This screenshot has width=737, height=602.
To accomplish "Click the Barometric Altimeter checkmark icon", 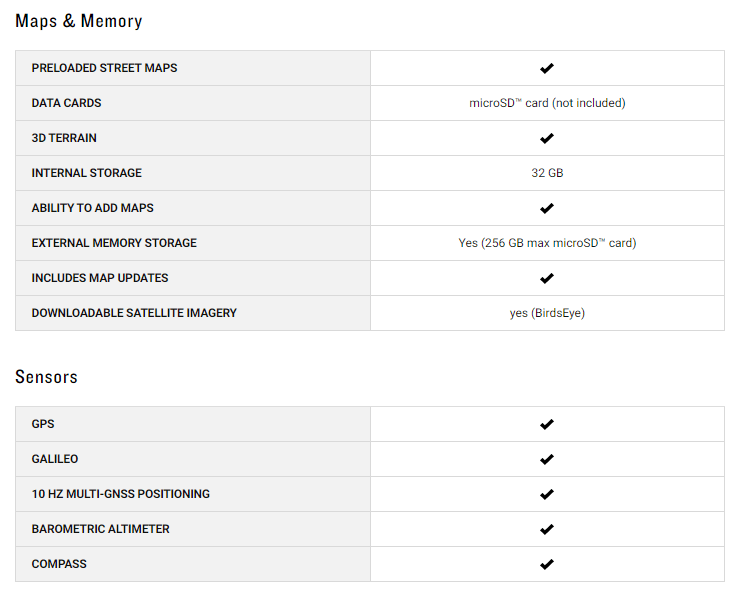I will pyautogui.click(x=547, y=529).
